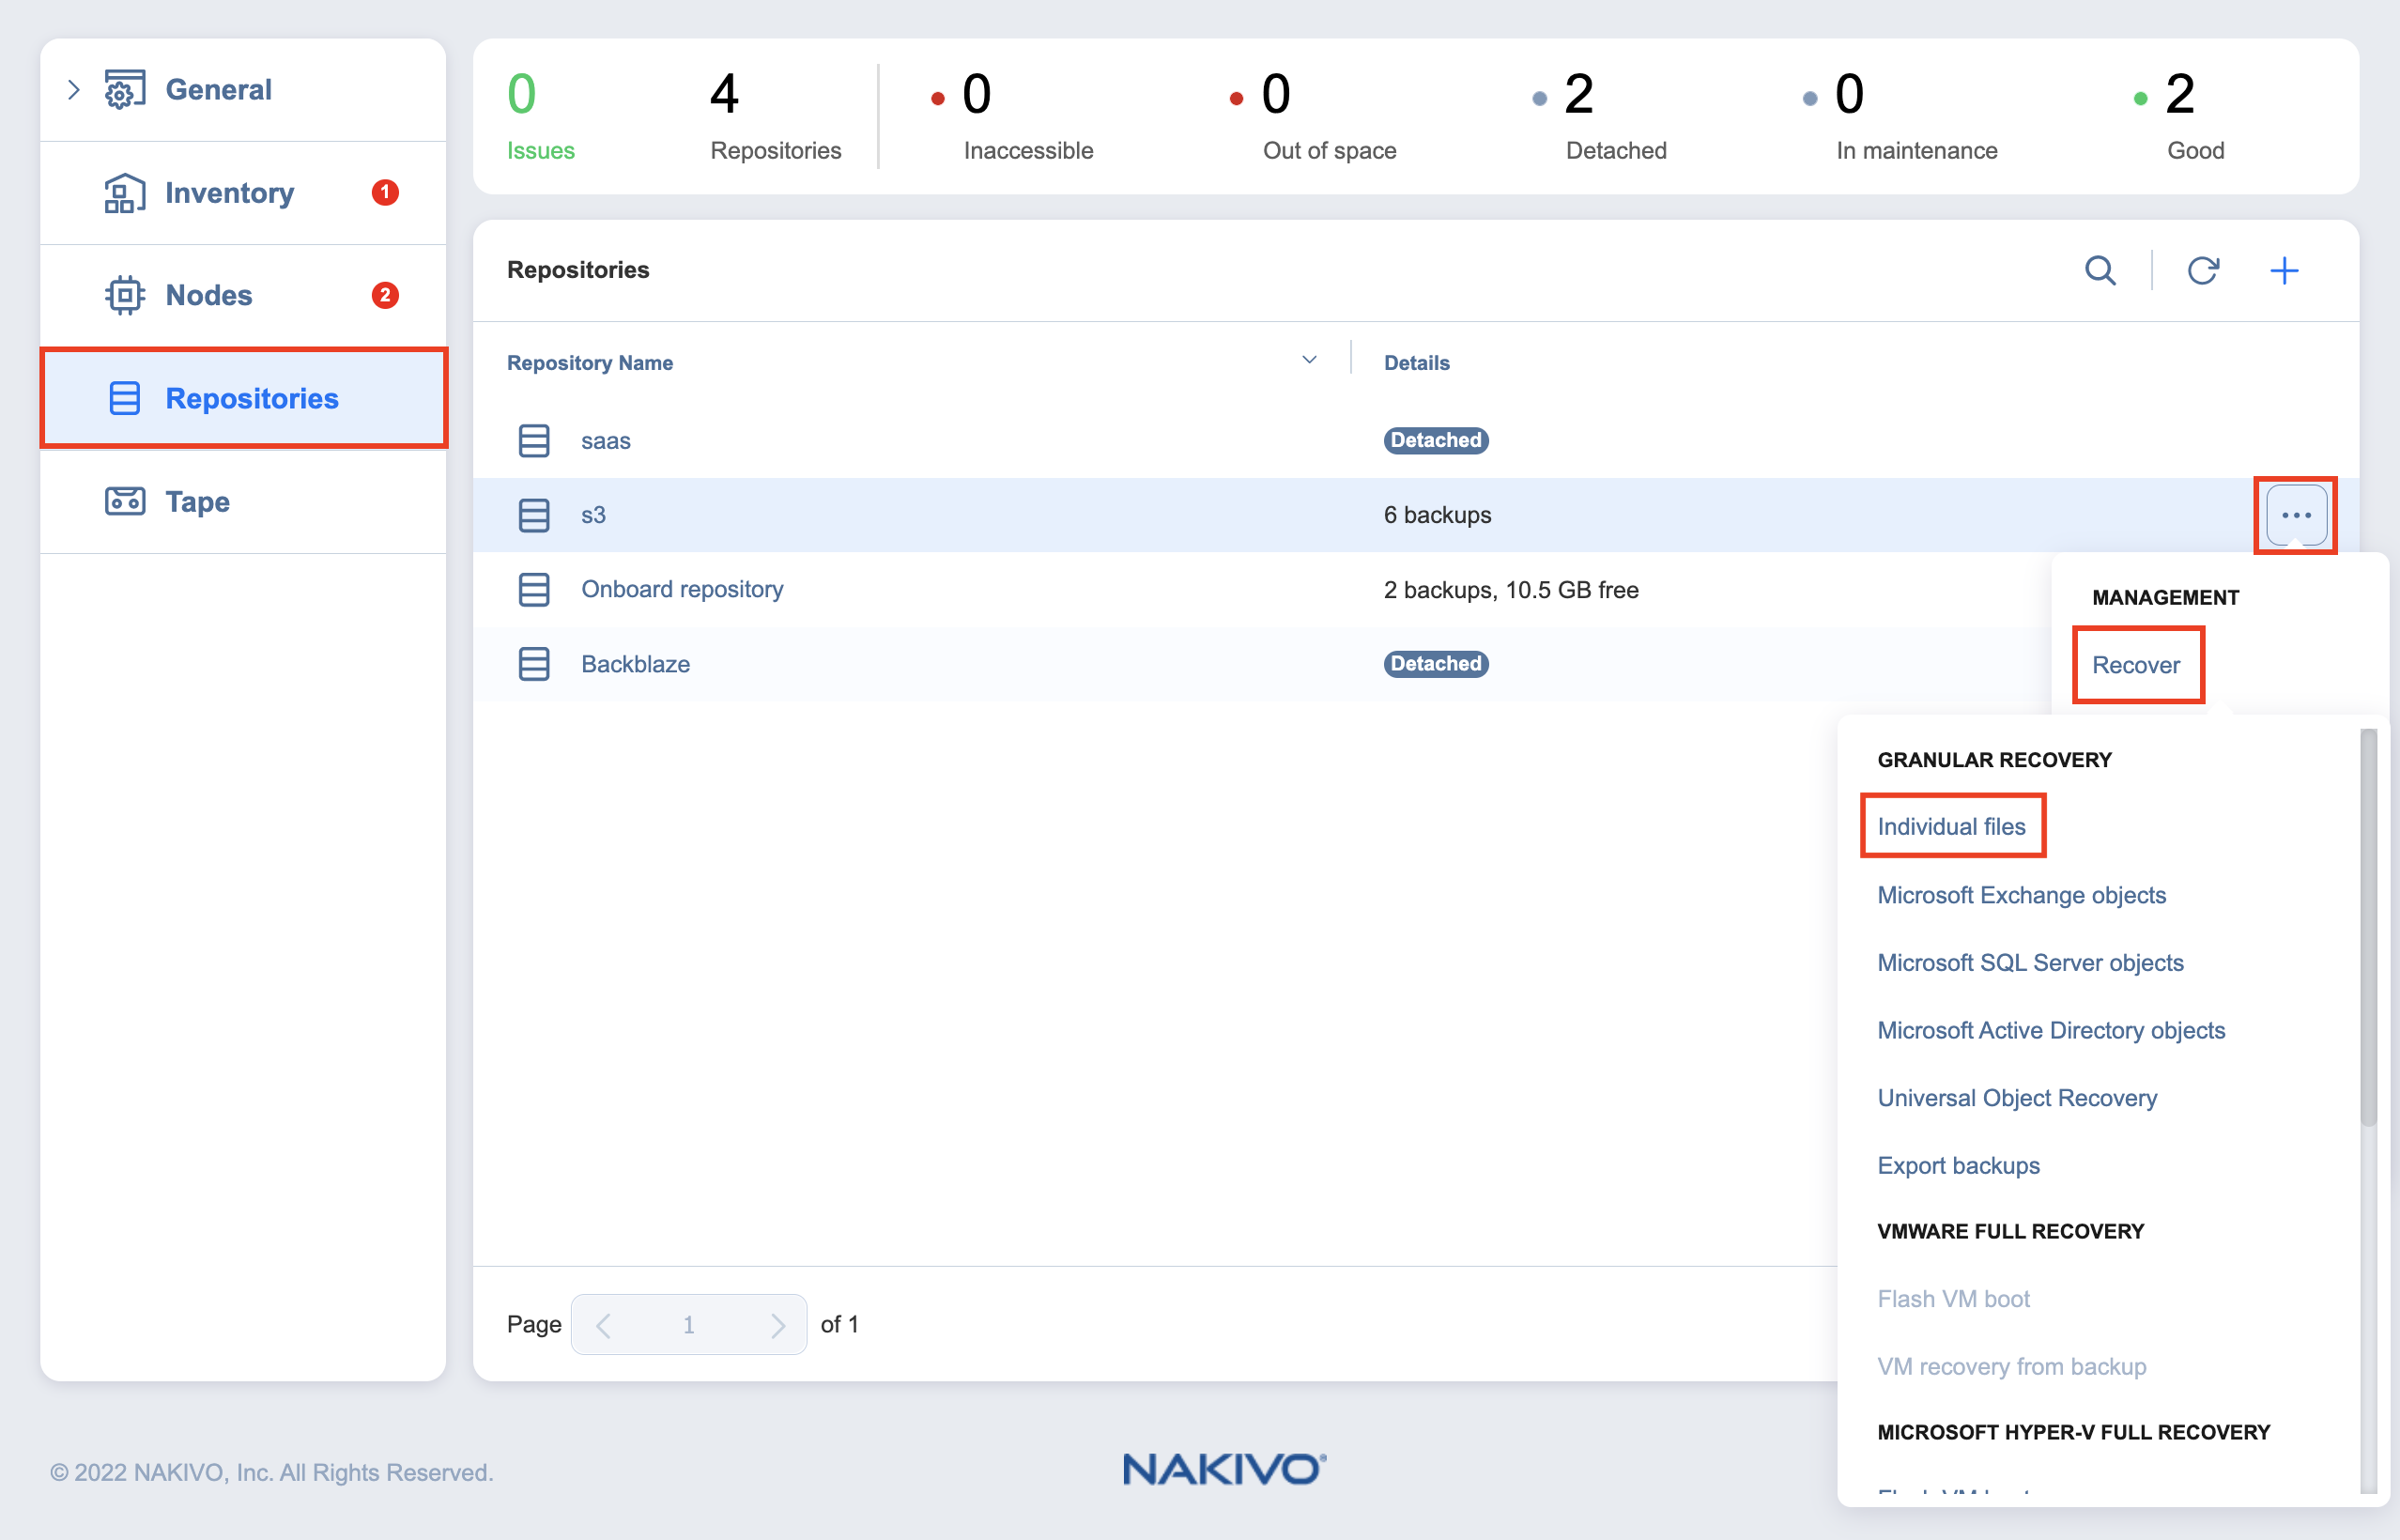Open the s3 row ellipsis menu
The width and height of the screenshot is (2400, 1540).
(x=2296, y=515)
